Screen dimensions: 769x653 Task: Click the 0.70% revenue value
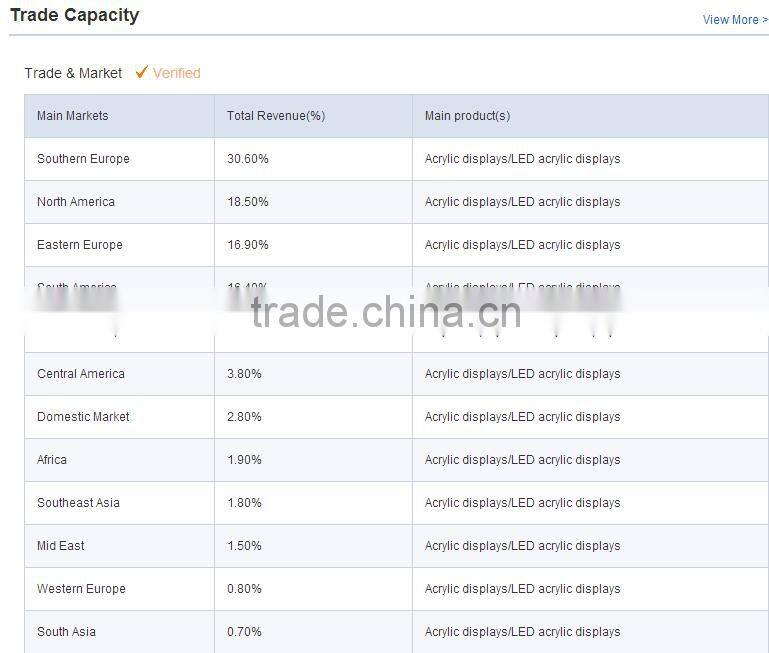click(244, 632)
